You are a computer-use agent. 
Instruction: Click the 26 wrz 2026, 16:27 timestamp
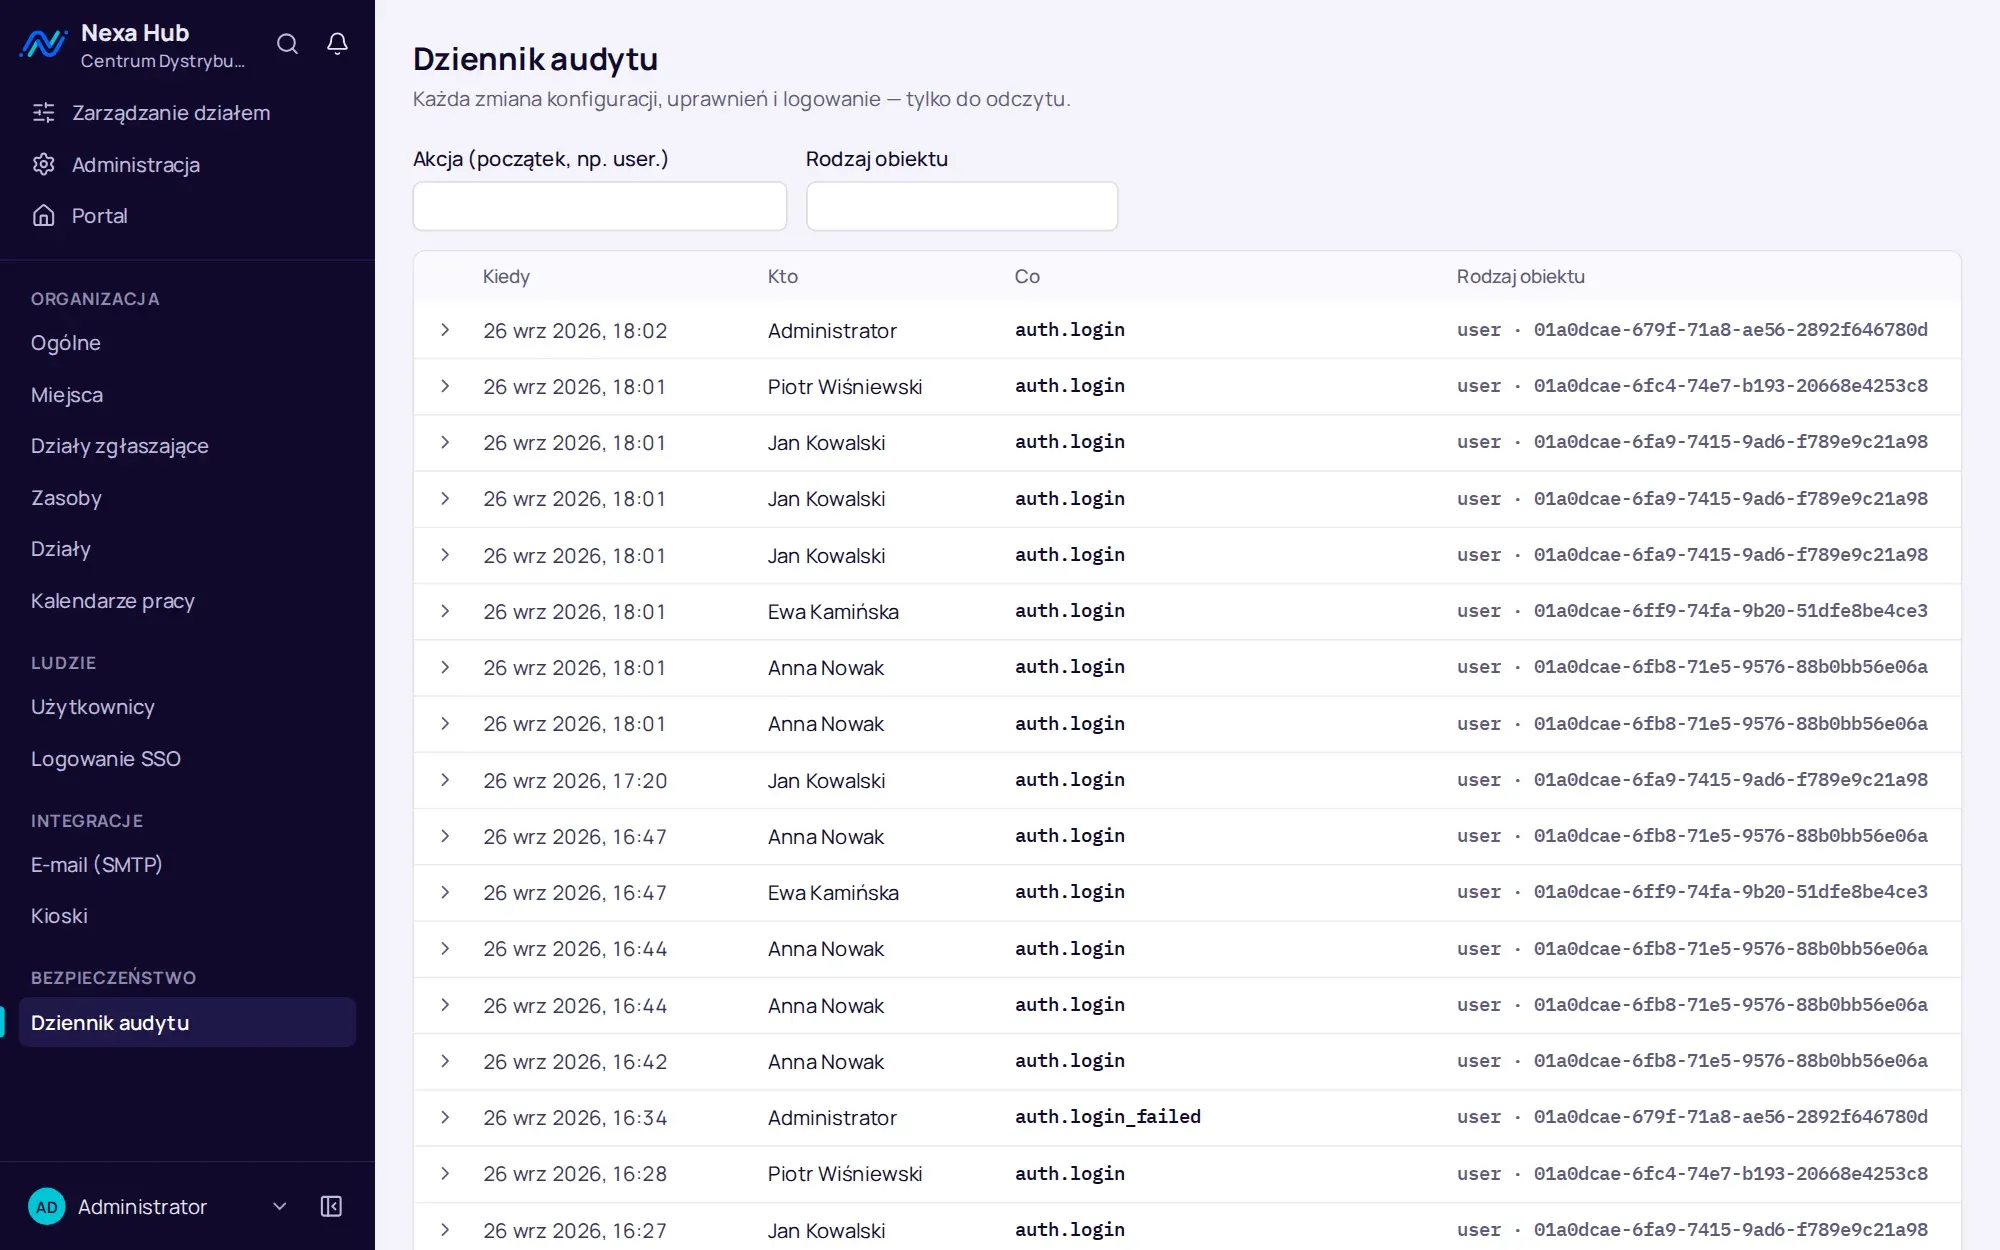[x=575, y=1230]
